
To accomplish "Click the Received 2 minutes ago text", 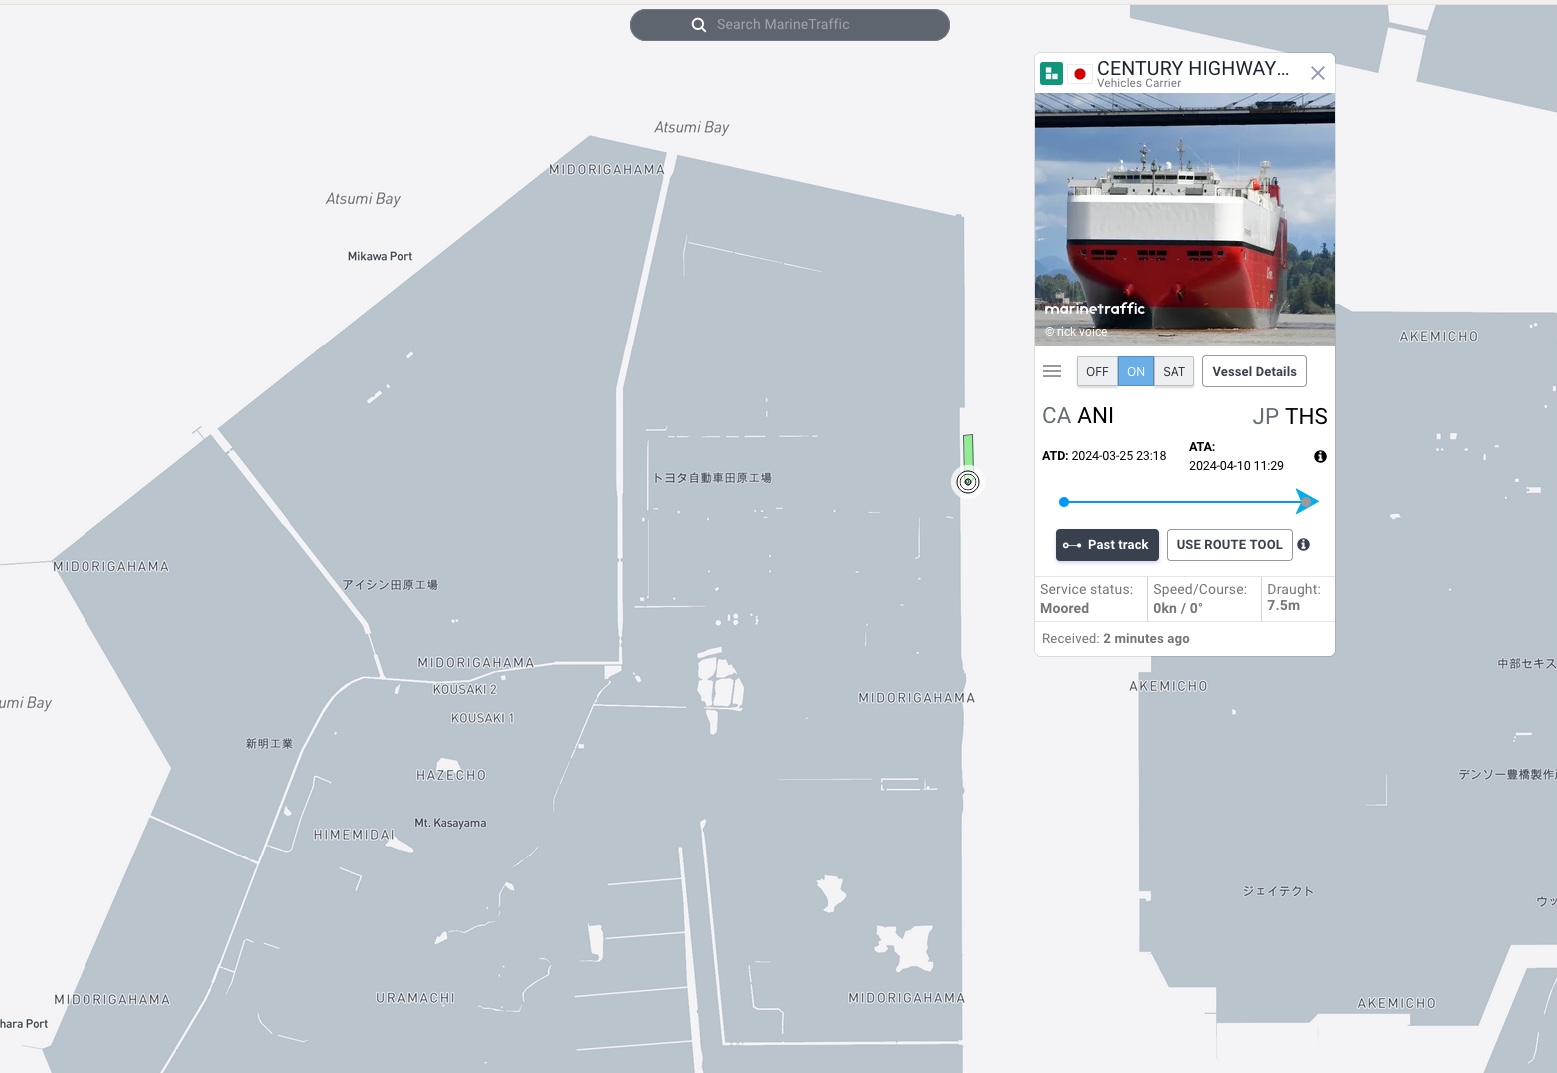I will (x=1116, y=639).
